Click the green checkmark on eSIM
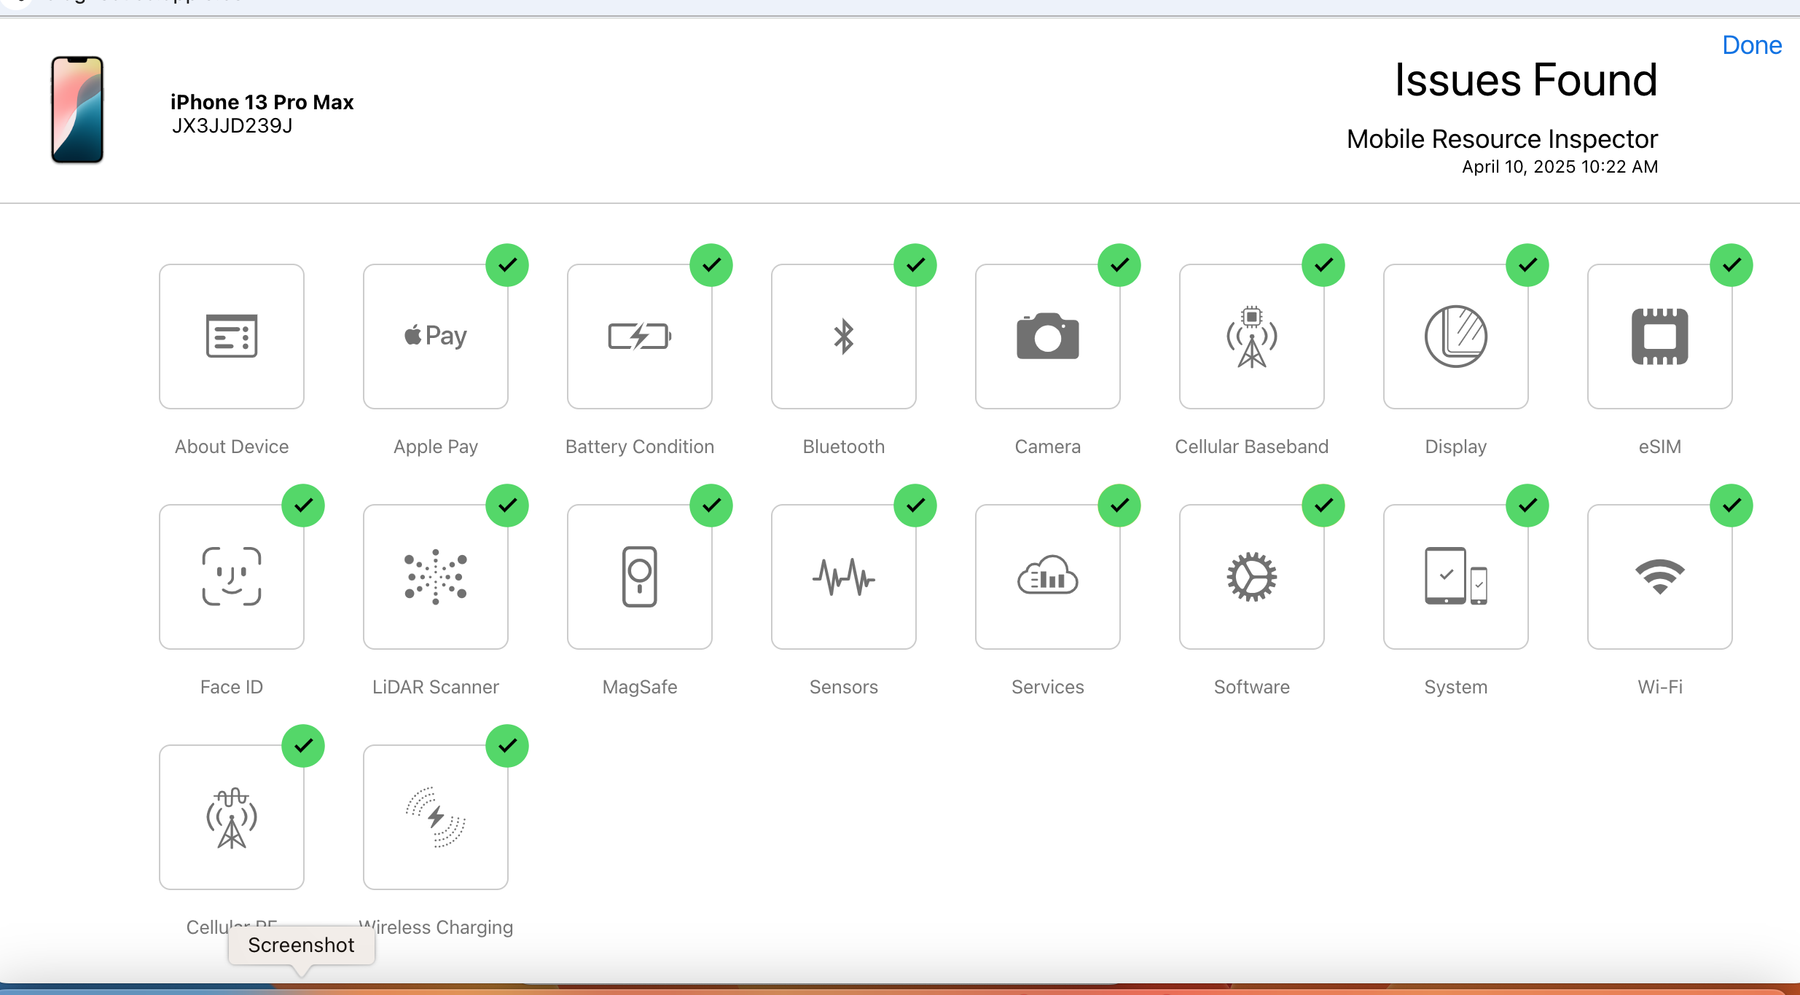 point(1731,265)
